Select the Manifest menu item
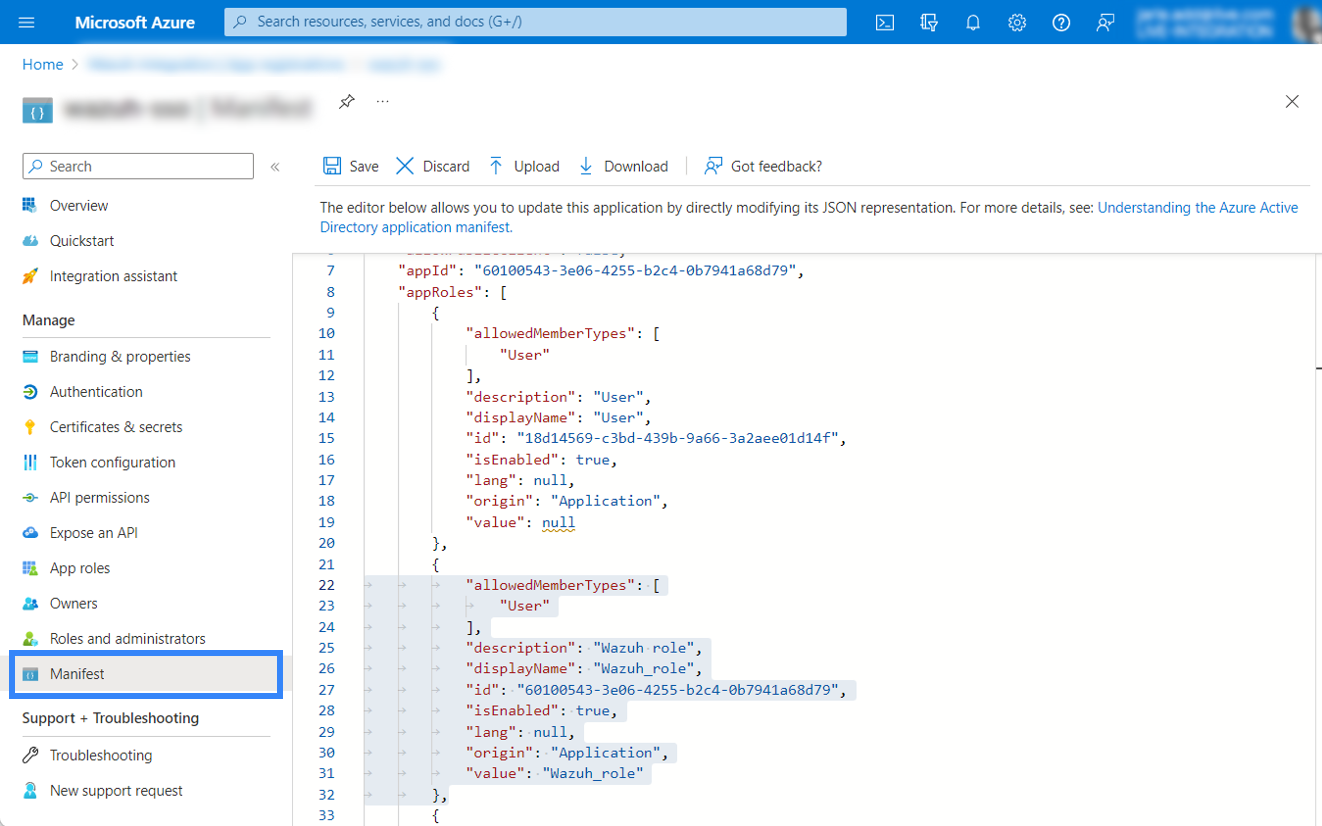Screen dimensions: 1322x826 [146, 674]
